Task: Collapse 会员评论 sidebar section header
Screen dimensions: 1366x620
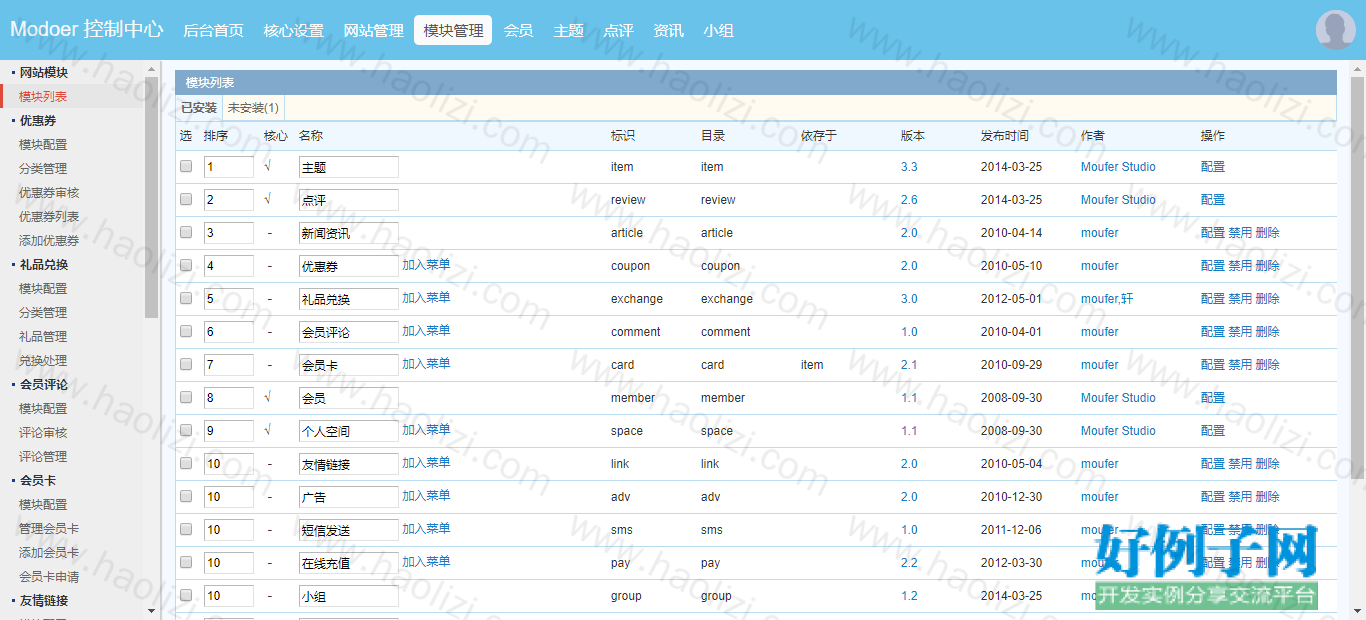Action: point(44,385)
